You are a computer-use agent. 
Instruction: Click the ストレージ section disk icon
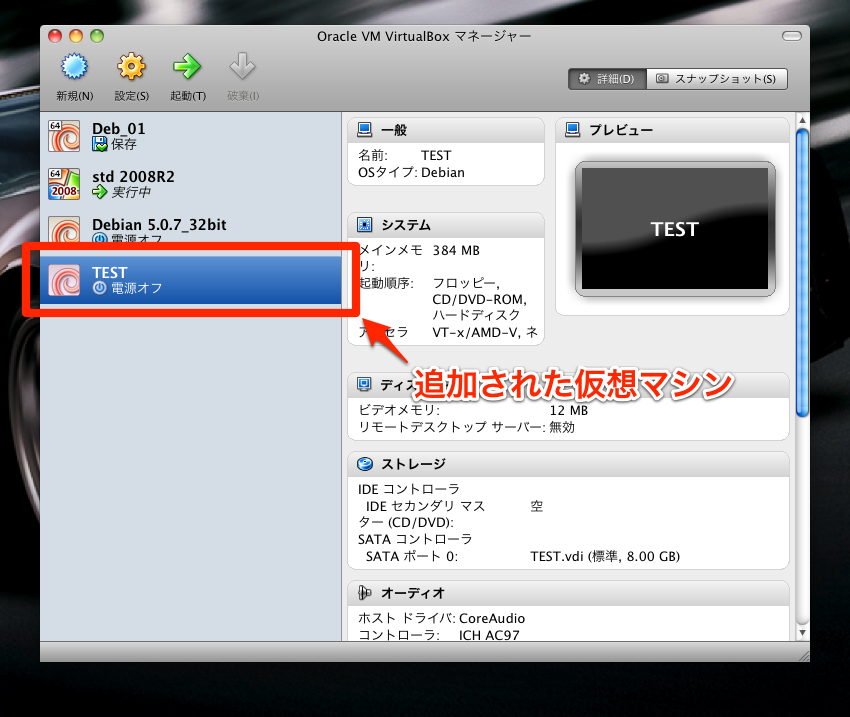[x=365, y=464]
